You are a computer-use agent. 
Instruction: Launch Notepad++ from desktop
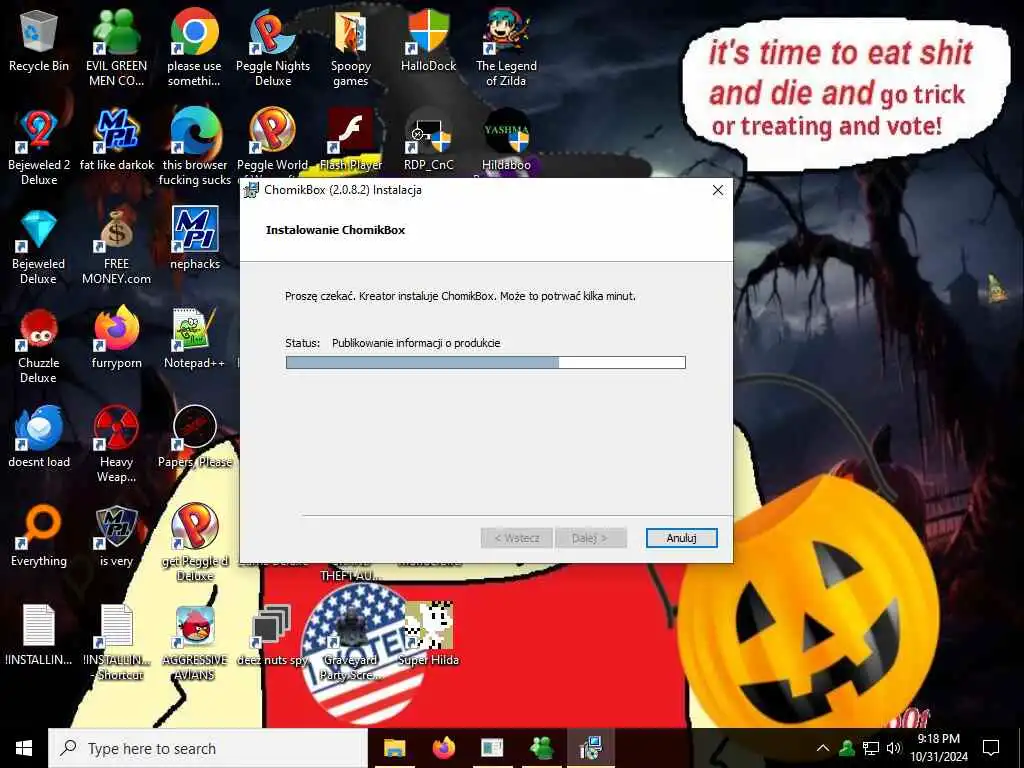click(194, 338)
